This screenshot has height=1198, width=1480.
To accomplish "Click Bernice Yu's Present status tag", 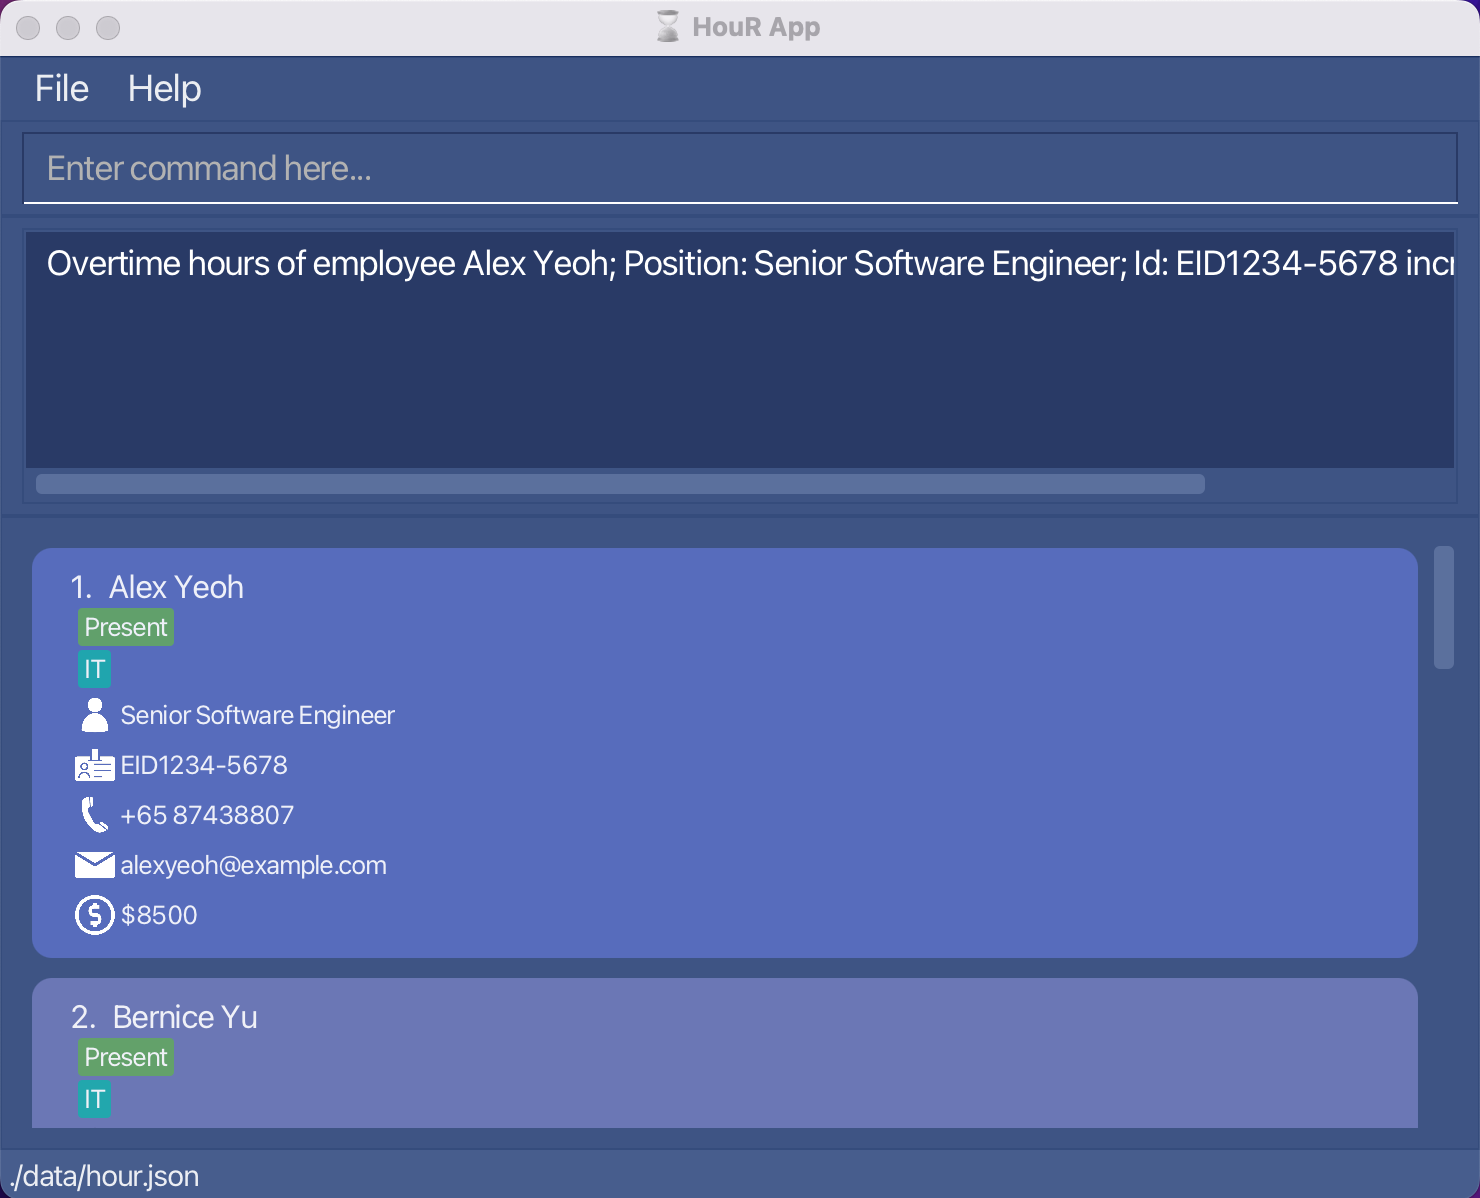I will click(x=126, y=1057).
